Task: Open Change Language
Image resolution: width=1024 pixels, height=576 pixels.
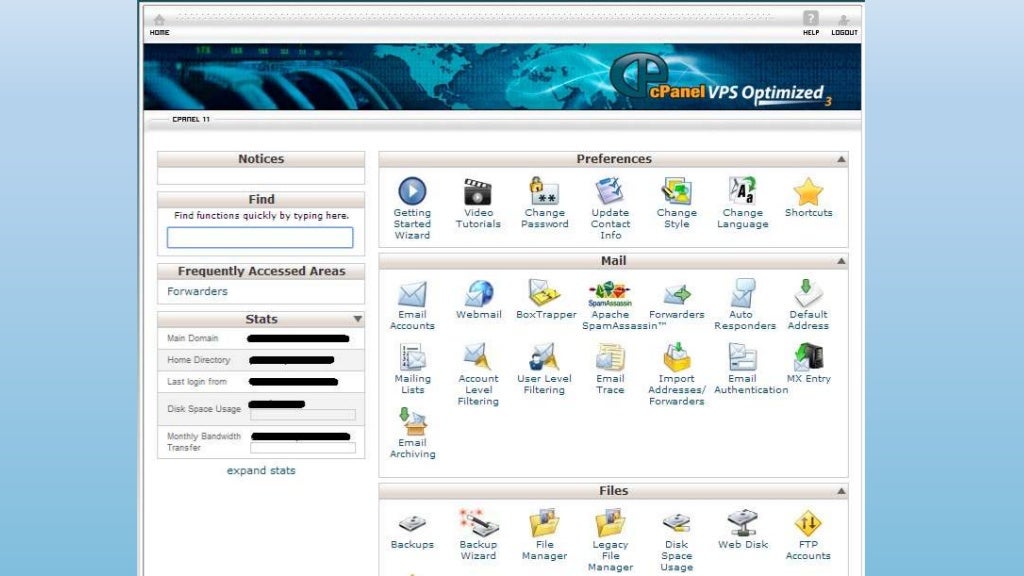Action: coord(743,202)
